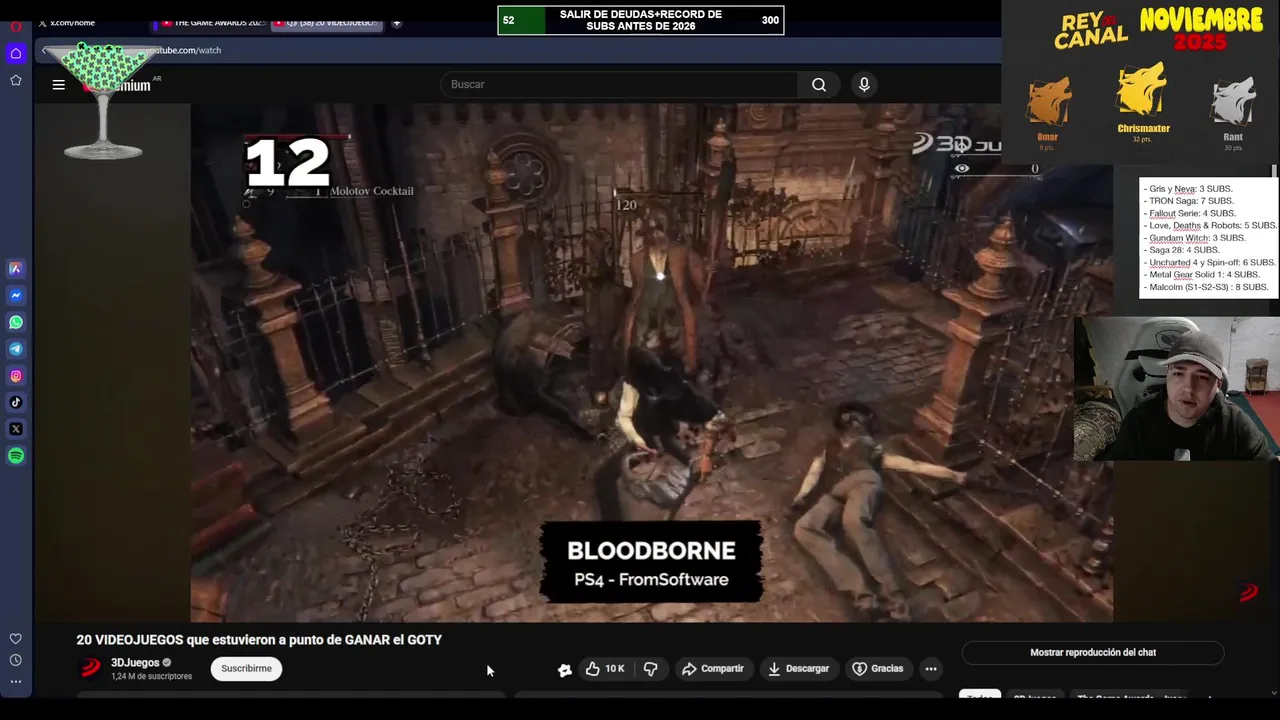Click the subs goal bar overlay

pyautogui.click(x=641, y=20)
